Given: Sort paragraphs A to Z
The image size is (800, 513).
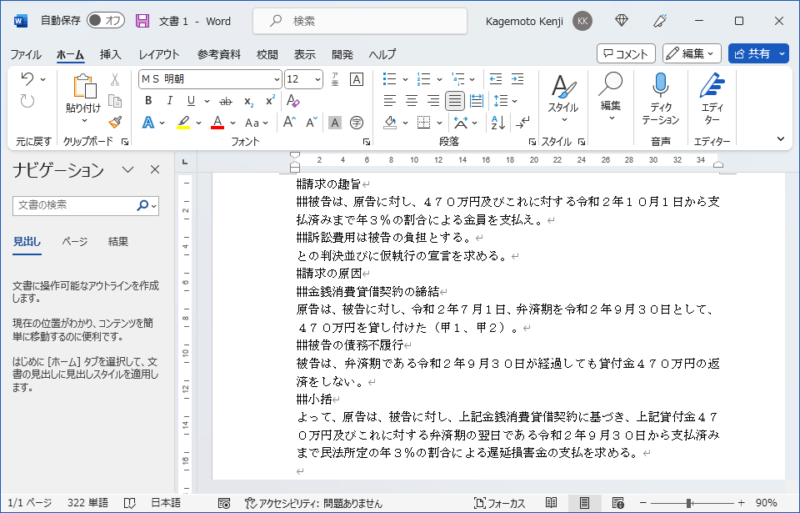Looking at the screenshot, I should 498,123.
